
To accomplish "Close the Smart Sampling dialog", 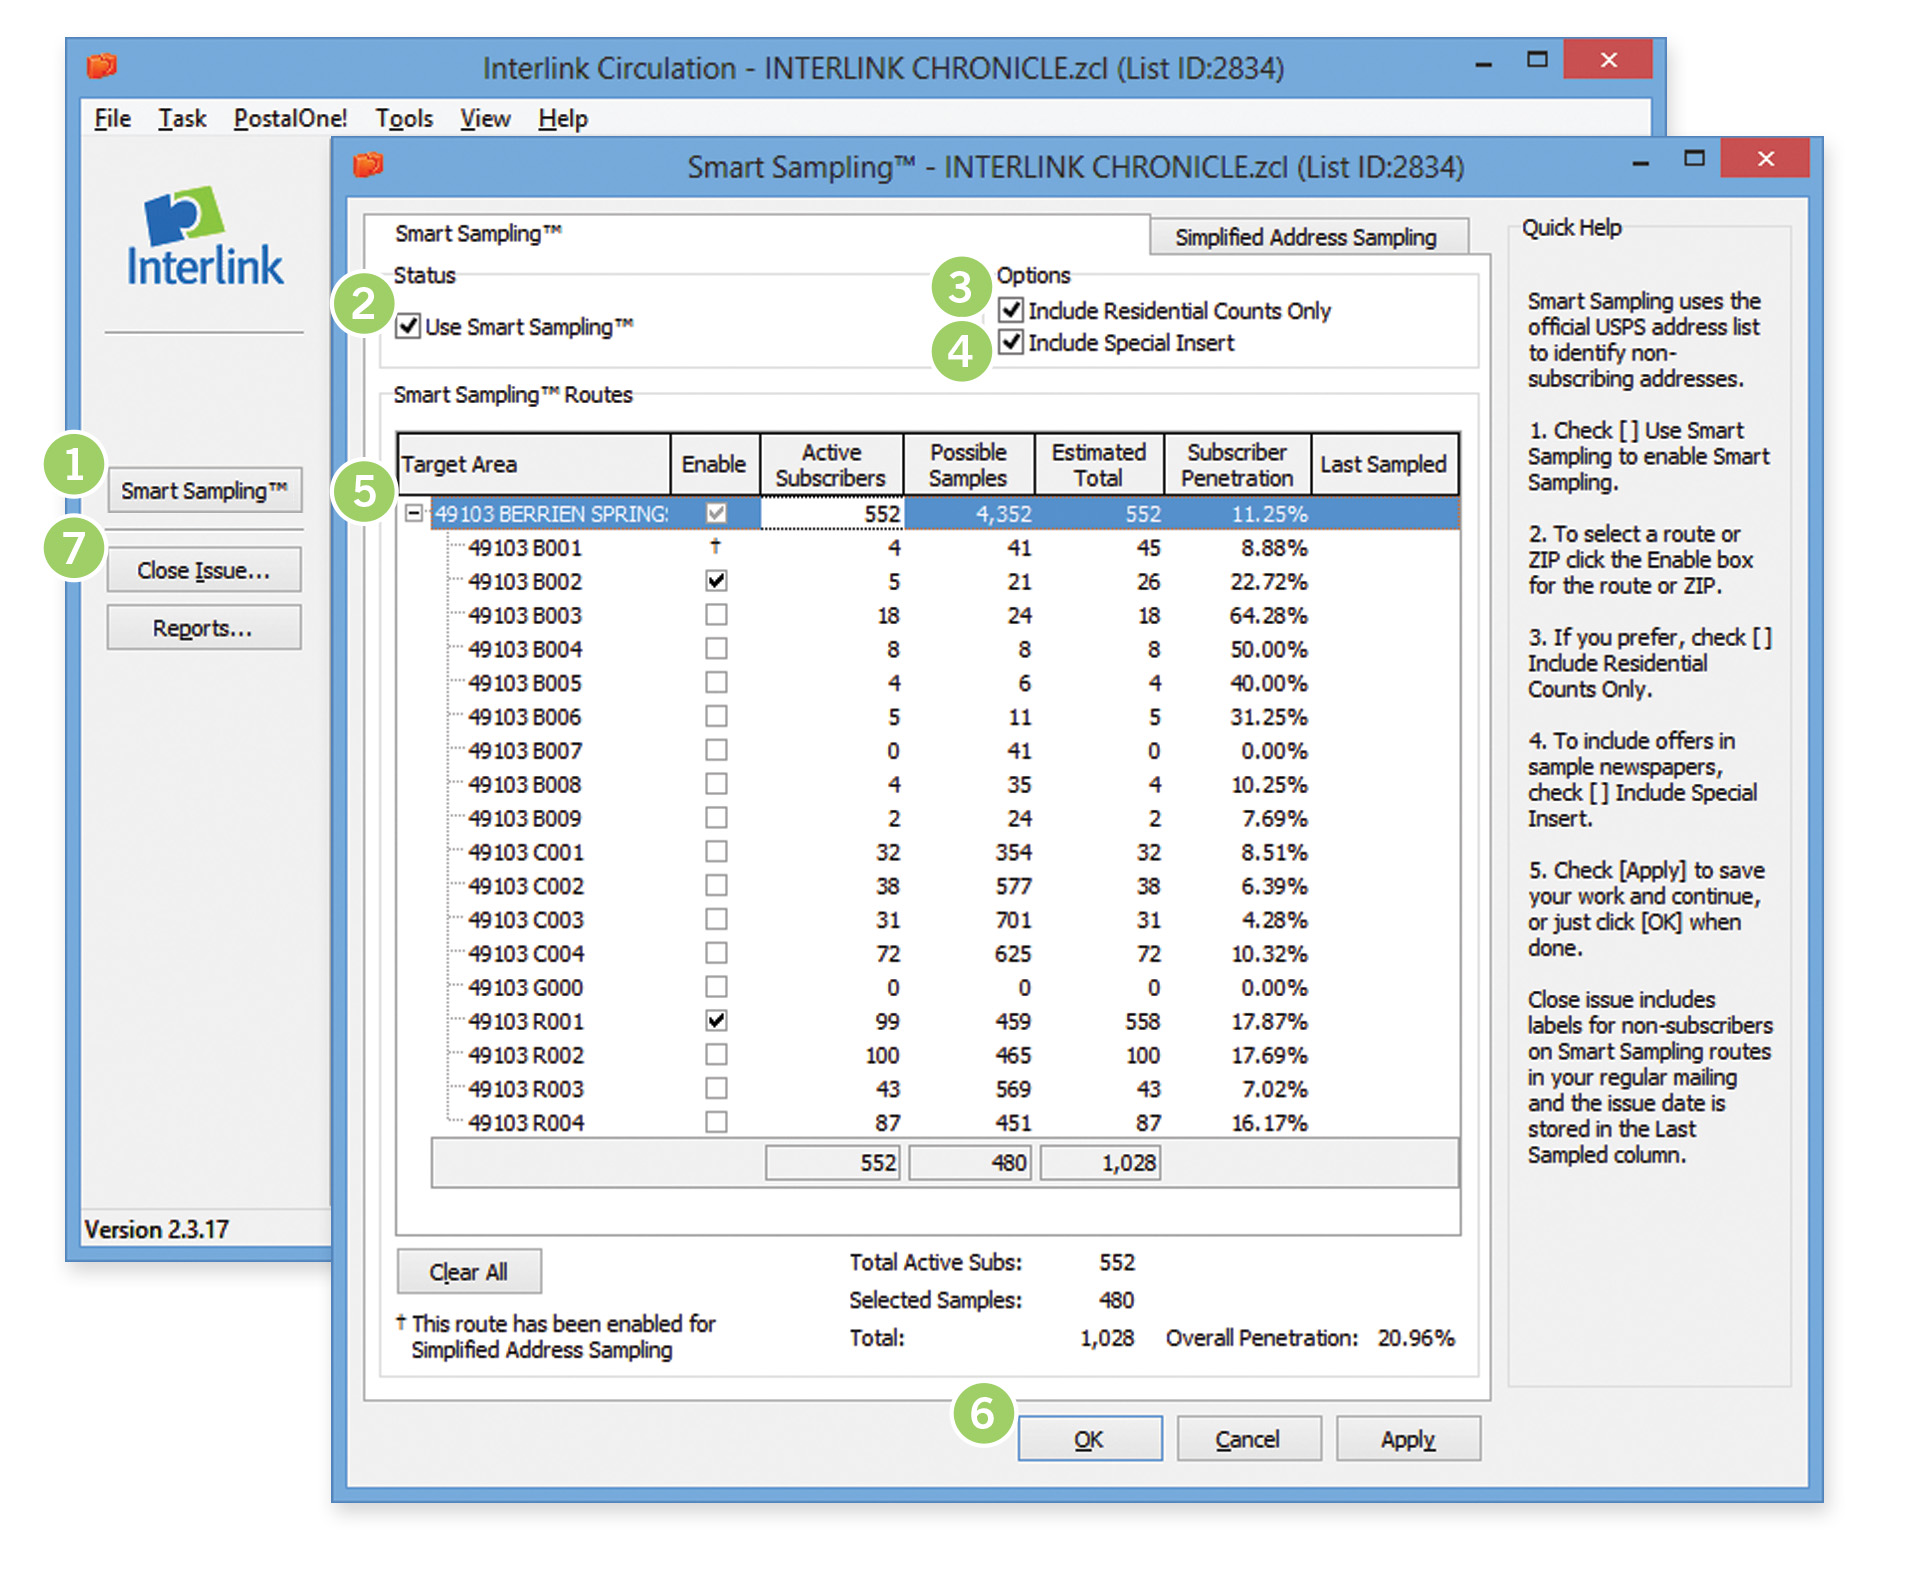I will (x=1765, y=159).
